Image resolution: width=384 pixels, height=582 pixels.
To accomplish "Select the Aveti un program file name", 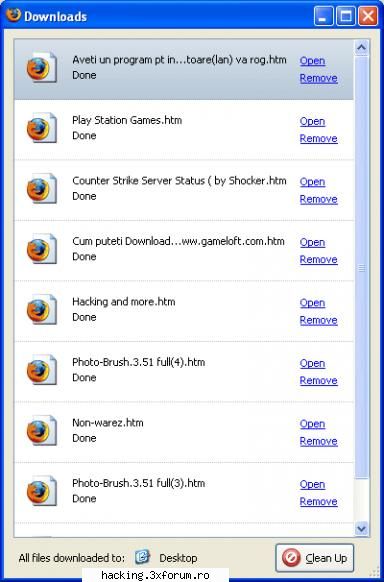I will pos(179,60).
